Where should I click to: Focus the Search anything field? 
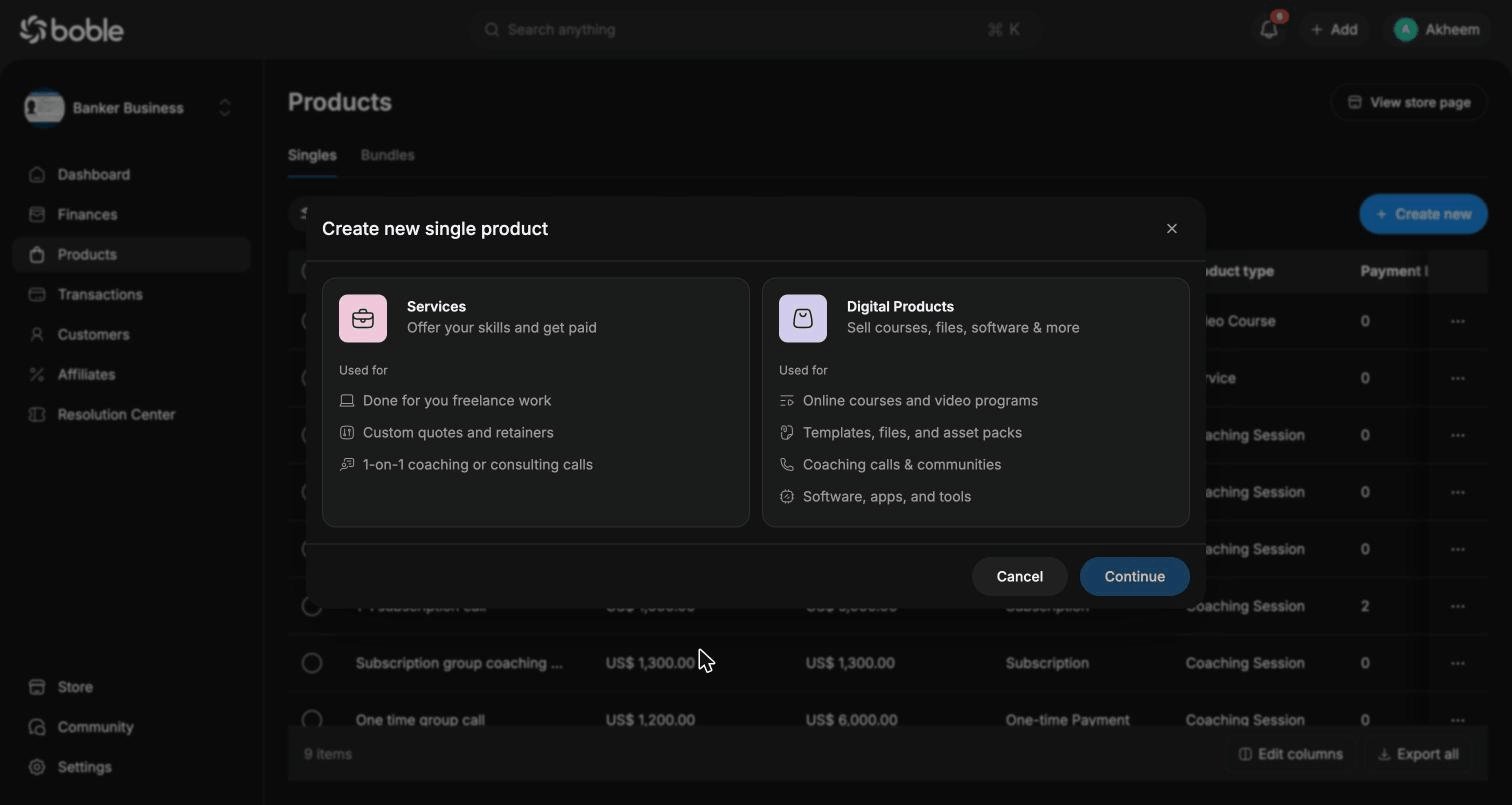(755, 30)
